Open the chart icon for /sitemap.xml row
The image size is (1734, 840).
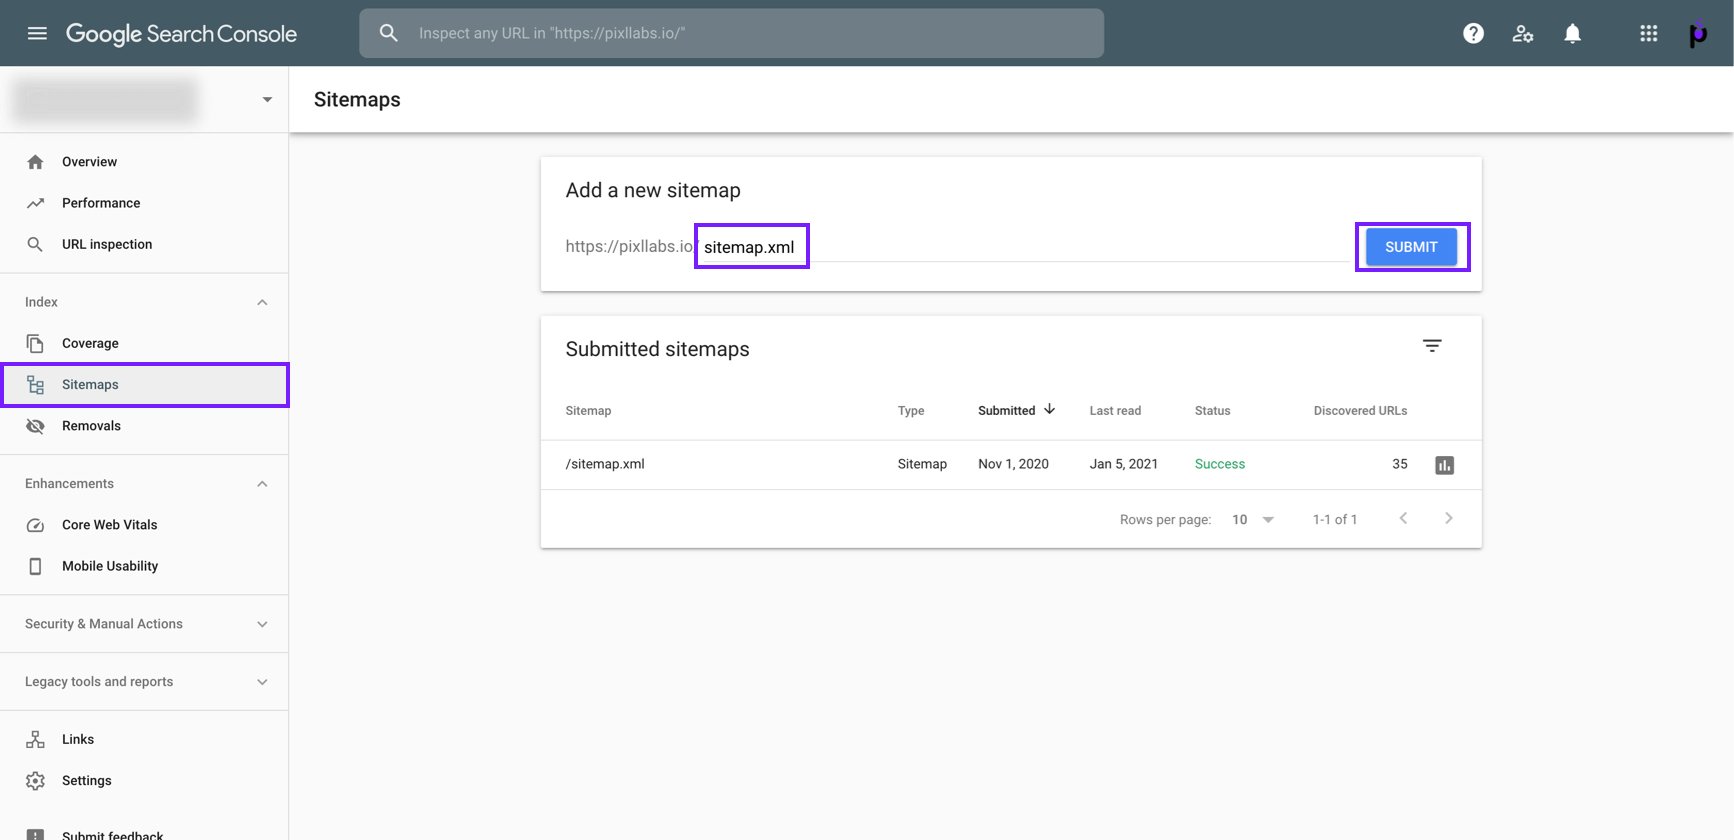point(1444,465)
